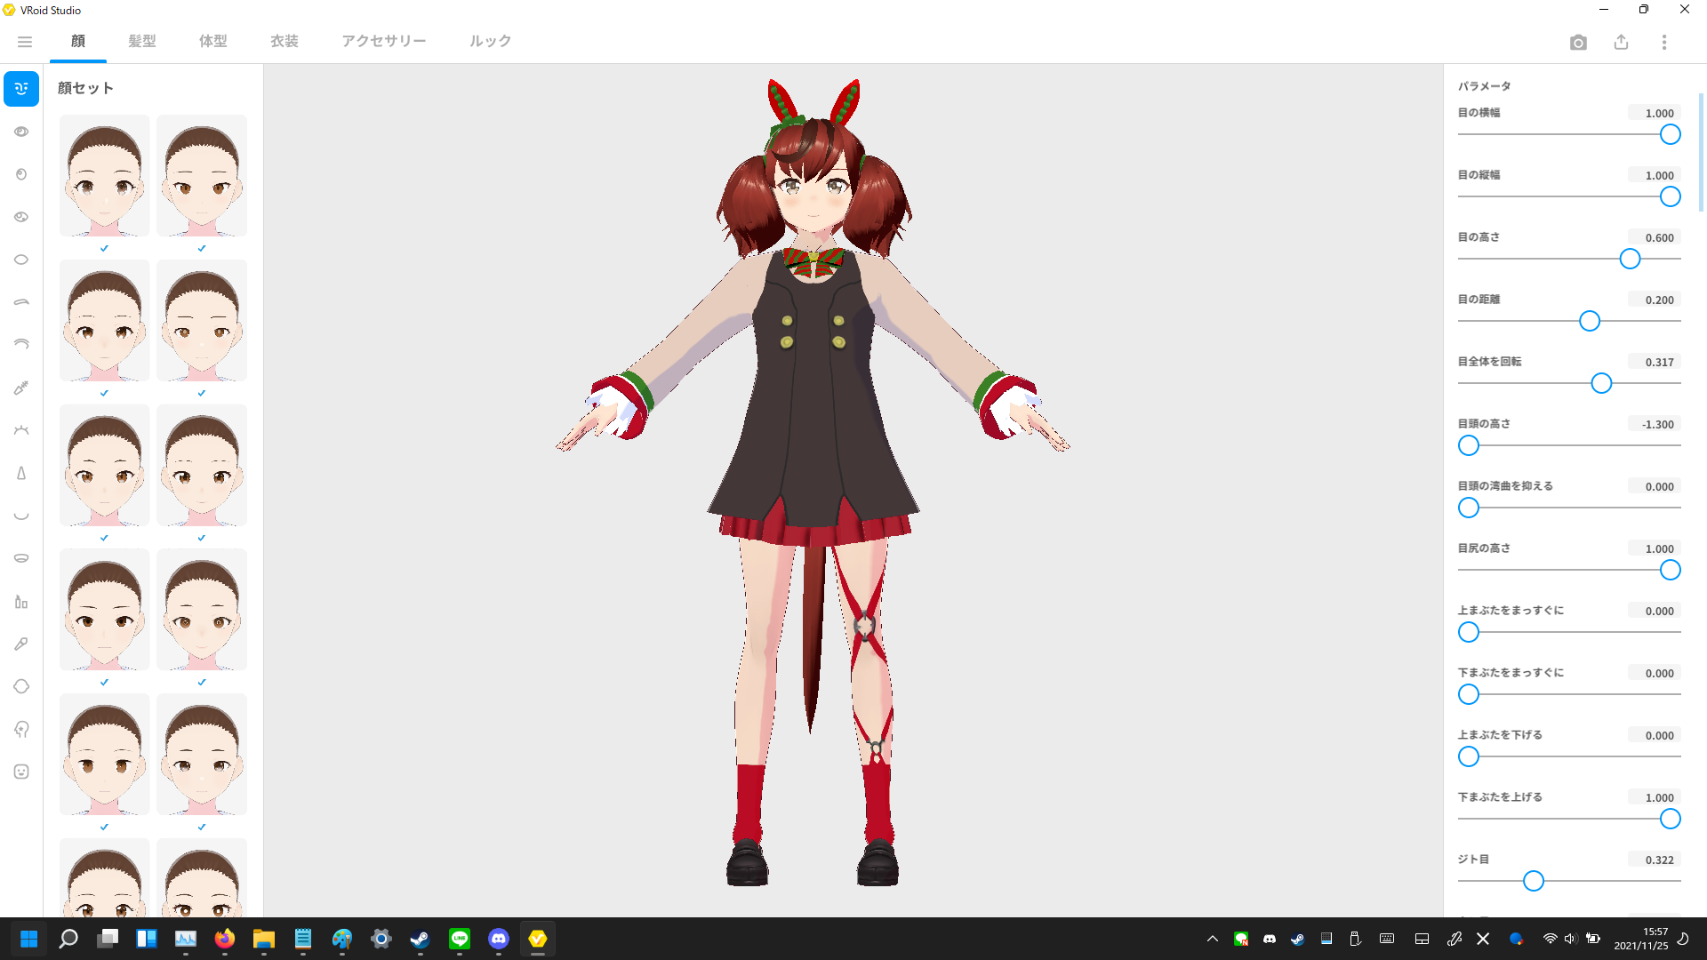Click the lips icon in the sidebar
This screenshot has width=1707, height=960.
click(x=21, y=558)
